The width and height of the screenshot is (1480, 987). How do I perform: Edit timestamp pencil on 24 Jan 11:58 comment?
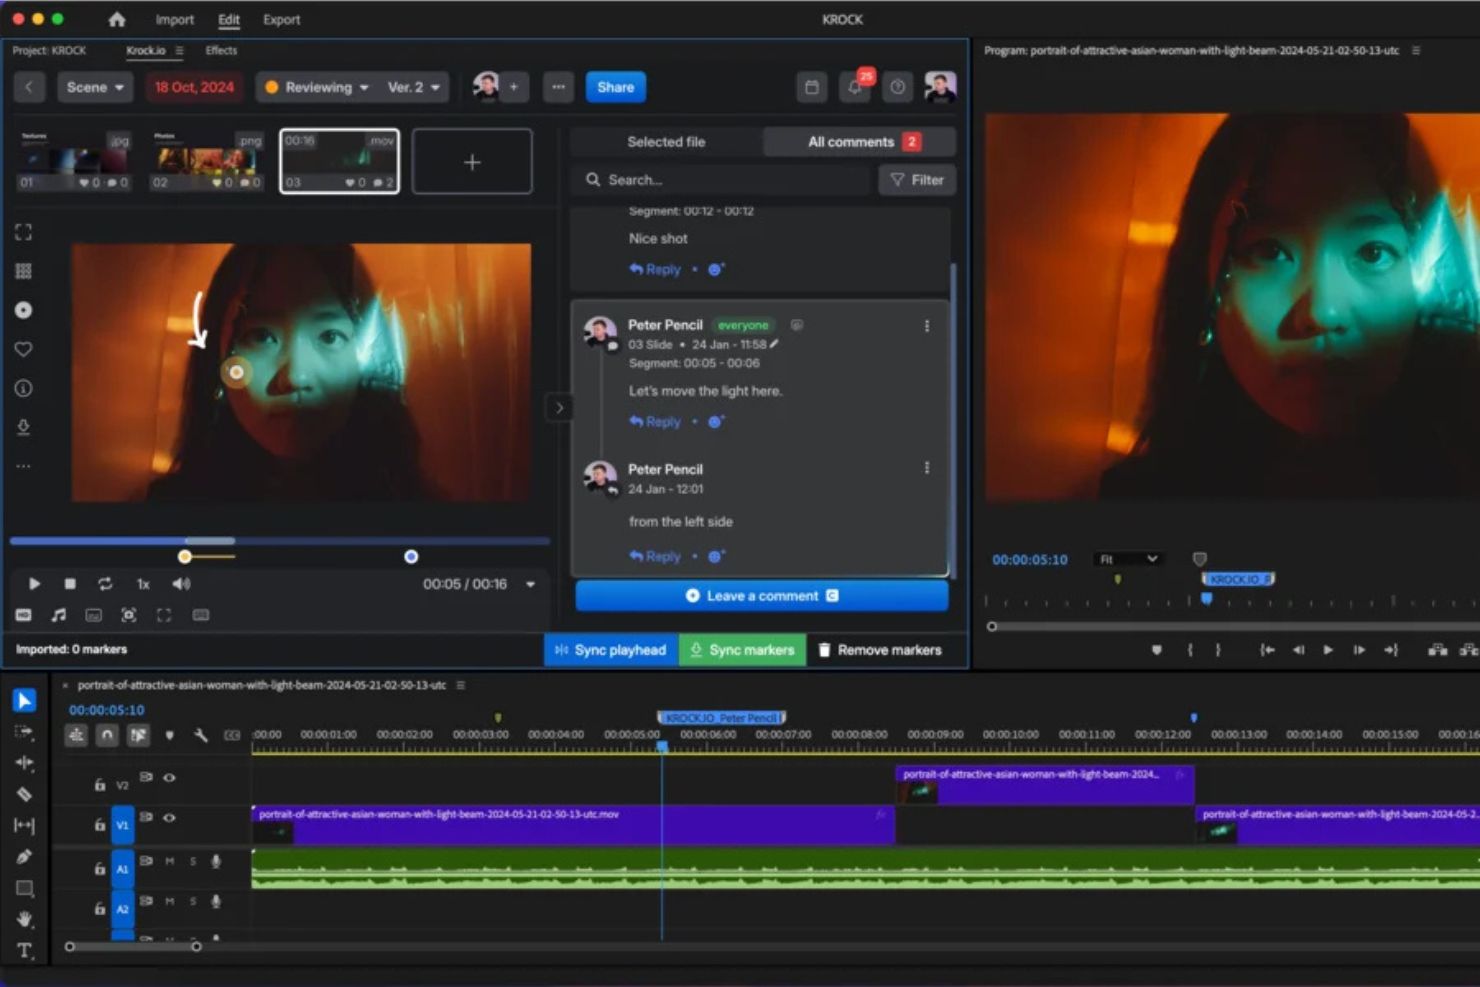click(x=774, y=344)
